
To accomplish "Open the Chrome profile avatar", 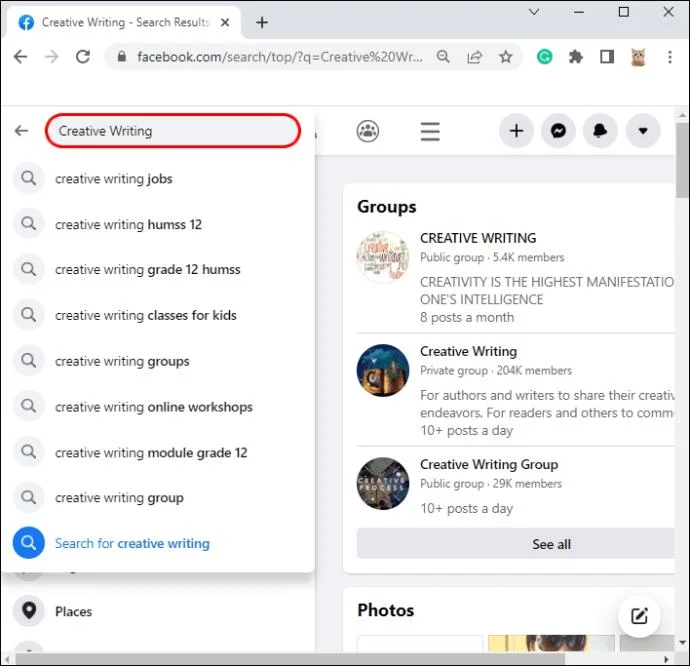I will pyautogui.click(x=638, y=57).
